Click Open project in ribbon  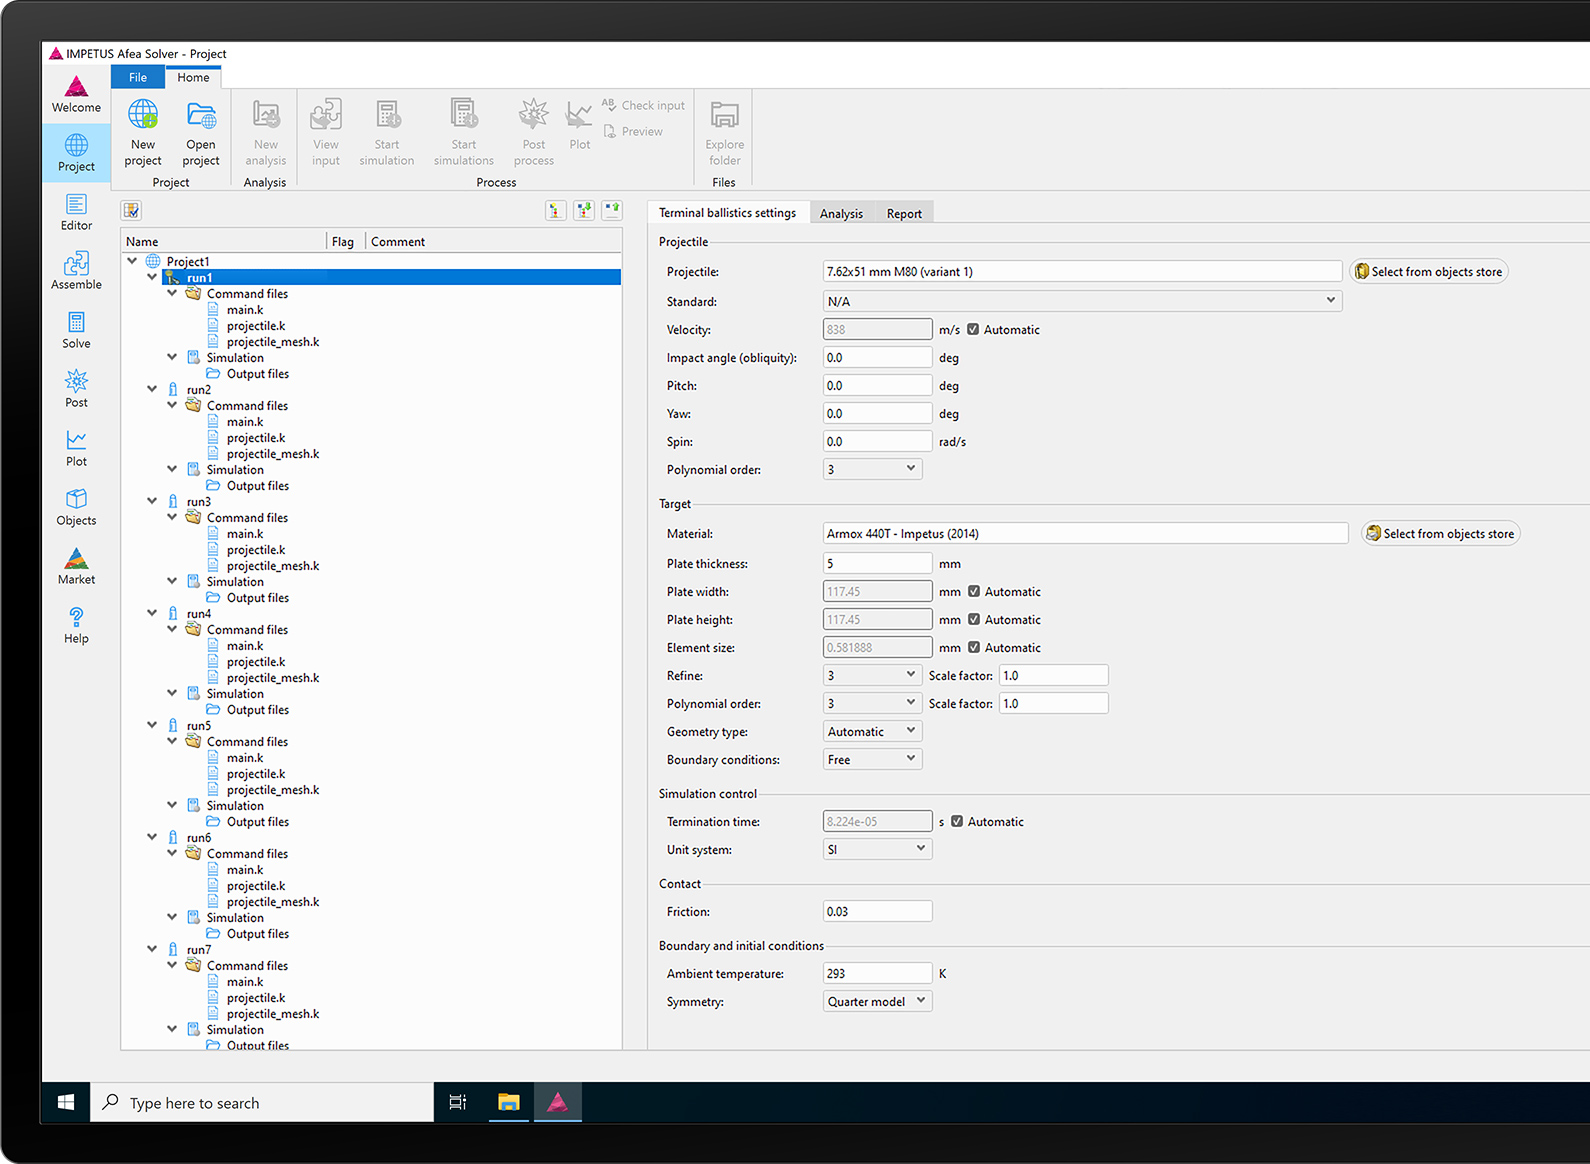(x=201, y=133)
